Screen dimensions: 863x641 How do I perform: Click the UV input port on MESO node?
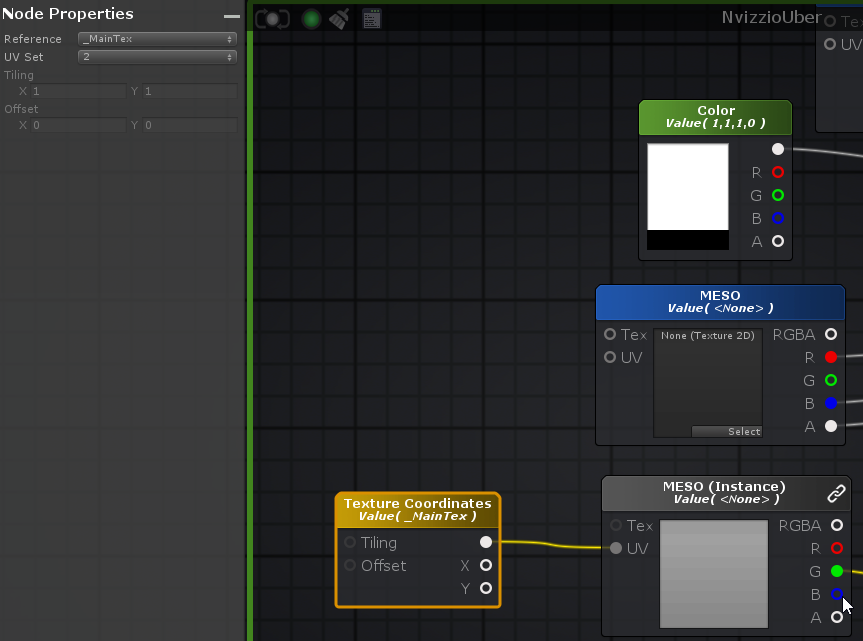(611, 357)
